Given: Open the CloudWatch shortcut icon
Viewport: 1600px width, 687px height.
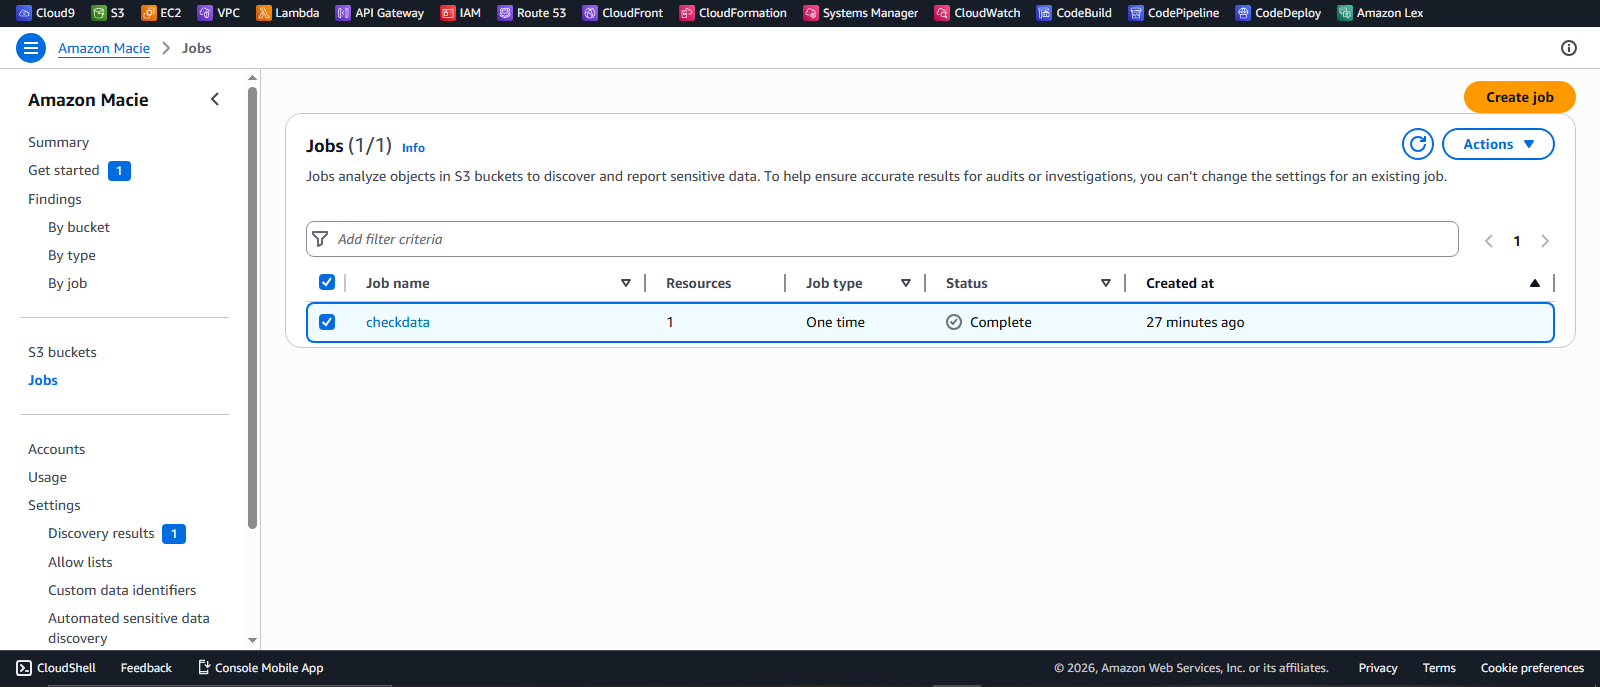Looking at the screenshot, I should coord(942,13).
